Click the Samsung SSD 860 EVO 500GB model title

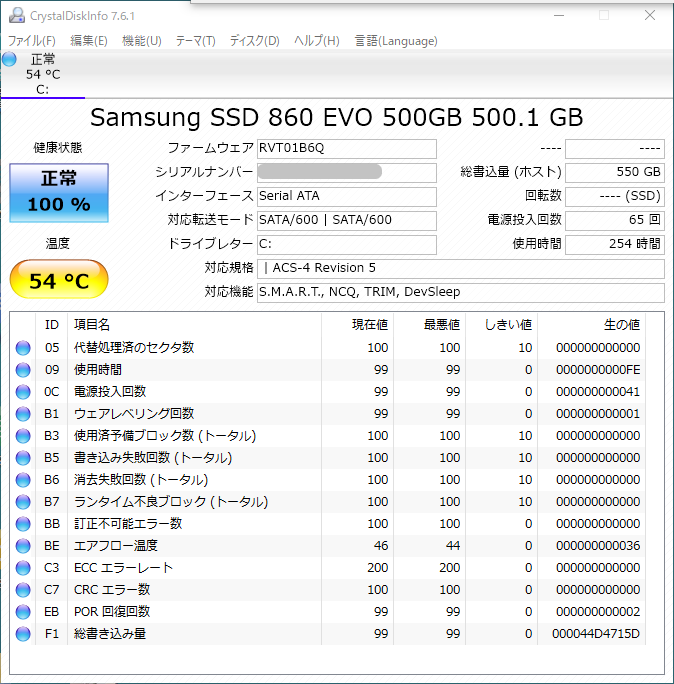336,117
